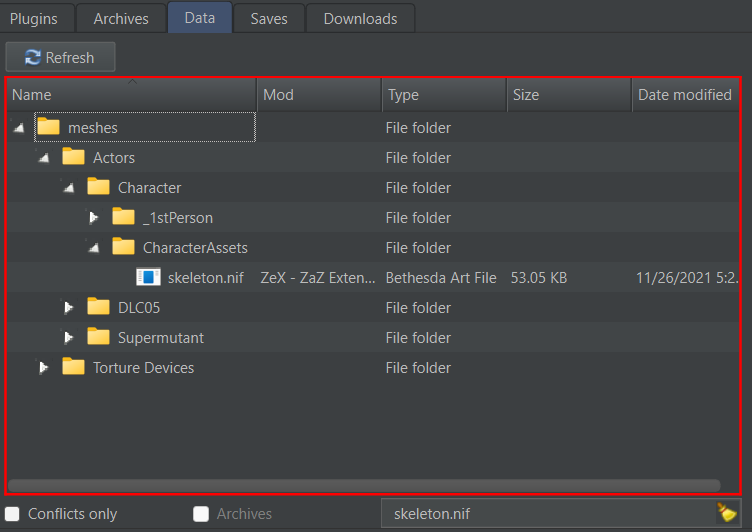This screenshot has height=532, width=752.
Task: Select the Torture Devices tree row
Action: coord(373,367)
